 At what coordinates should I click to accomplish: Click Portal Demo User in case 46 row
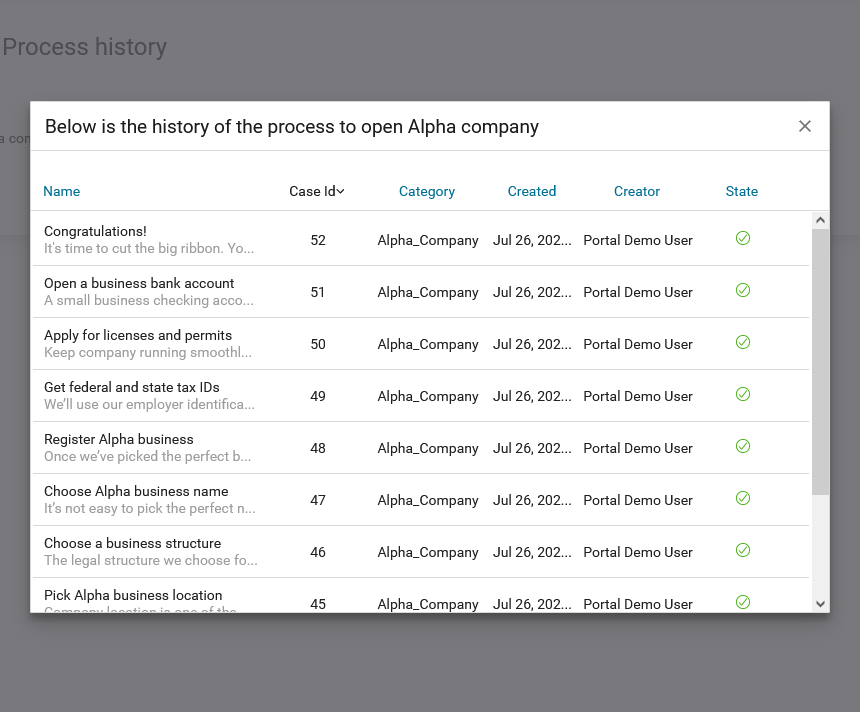638,552
